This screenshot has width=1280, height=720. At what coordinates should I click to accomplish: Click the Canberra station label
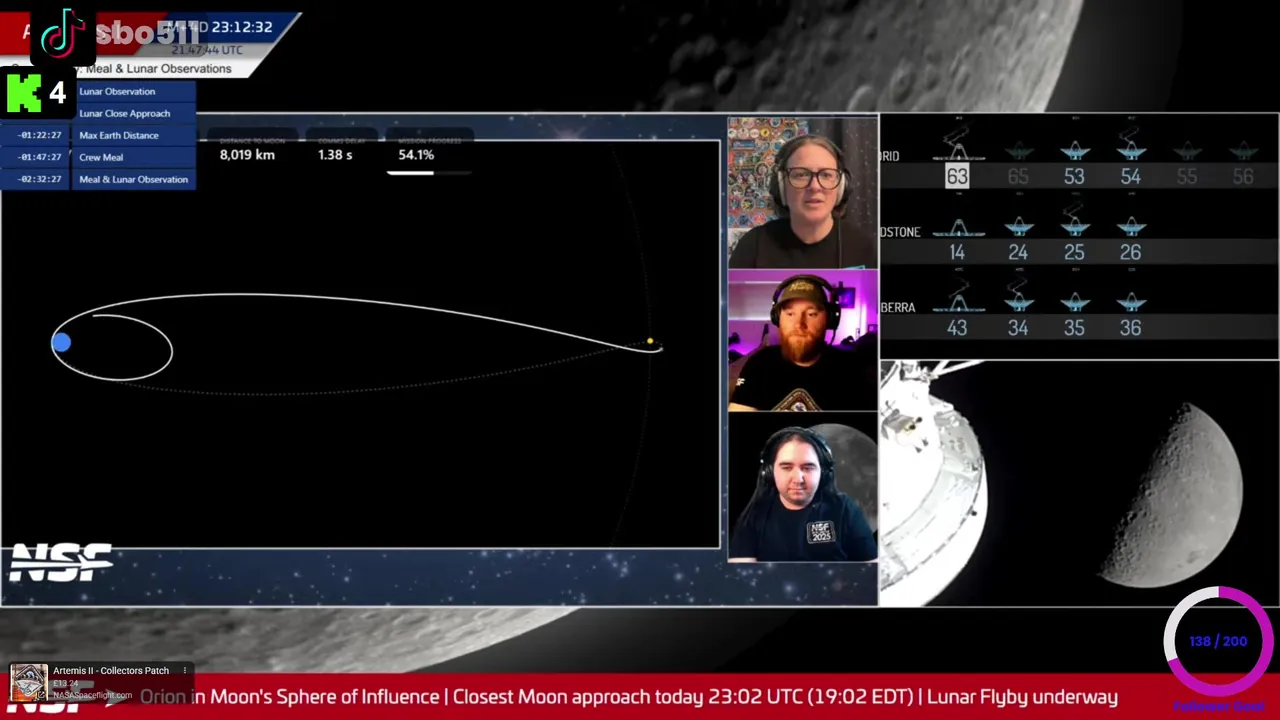coord(898,308)
